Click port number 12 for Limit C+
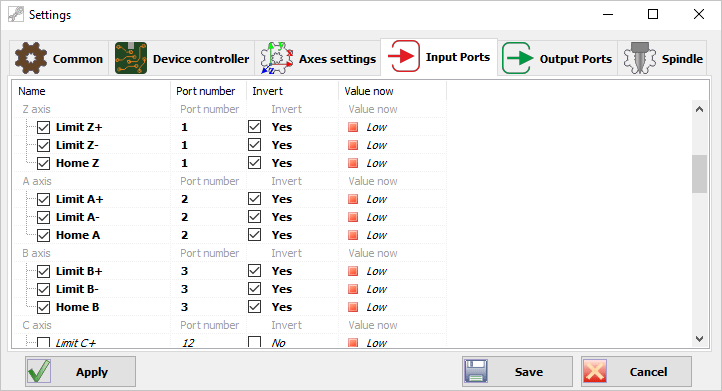This screenshot has height=391, width=722. point(188,343)
